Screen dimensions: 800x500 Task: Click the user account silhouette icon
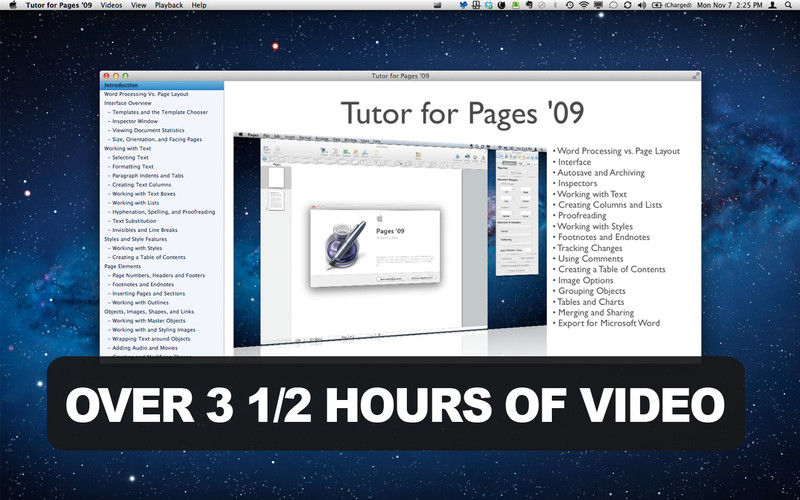(x=772, y=5)
